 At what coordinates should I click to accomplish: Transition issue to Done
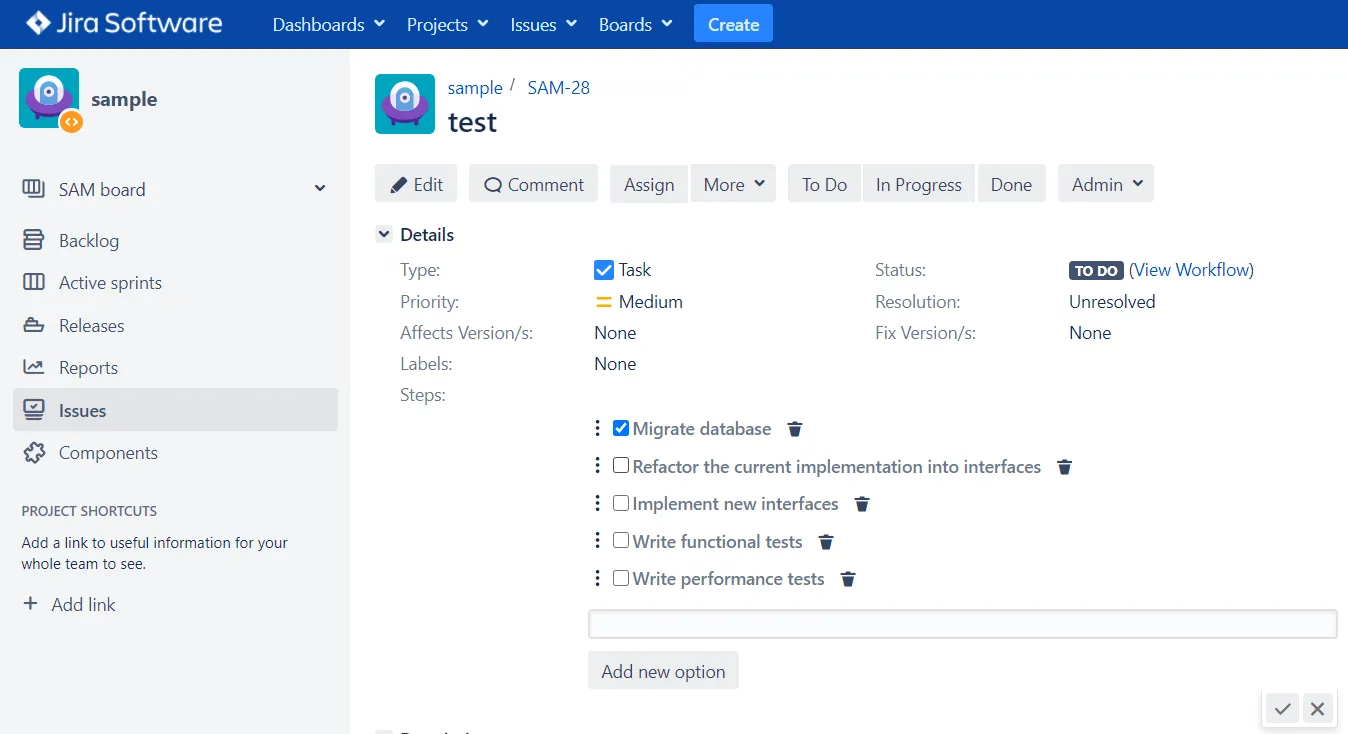(1011, 184)
